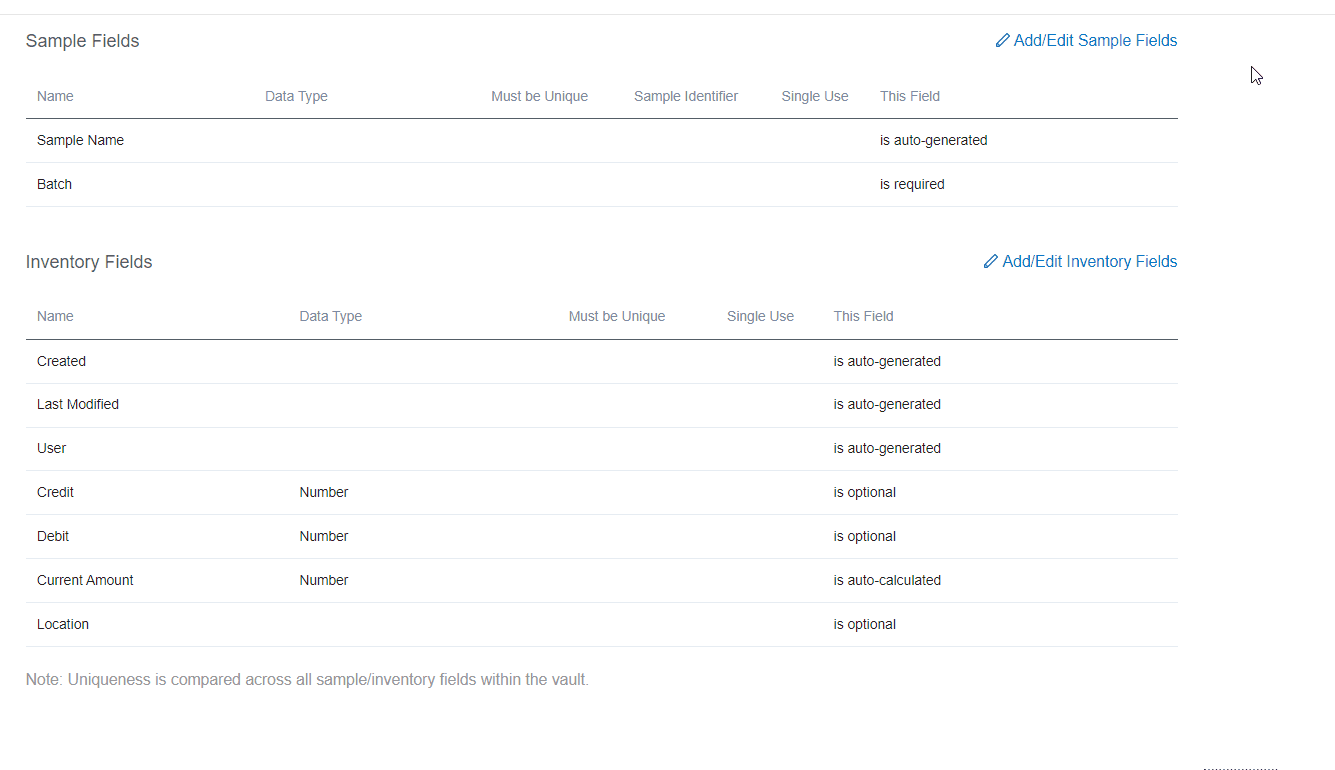
Task: Click the Current Amount field name
Action: (85, 580)
